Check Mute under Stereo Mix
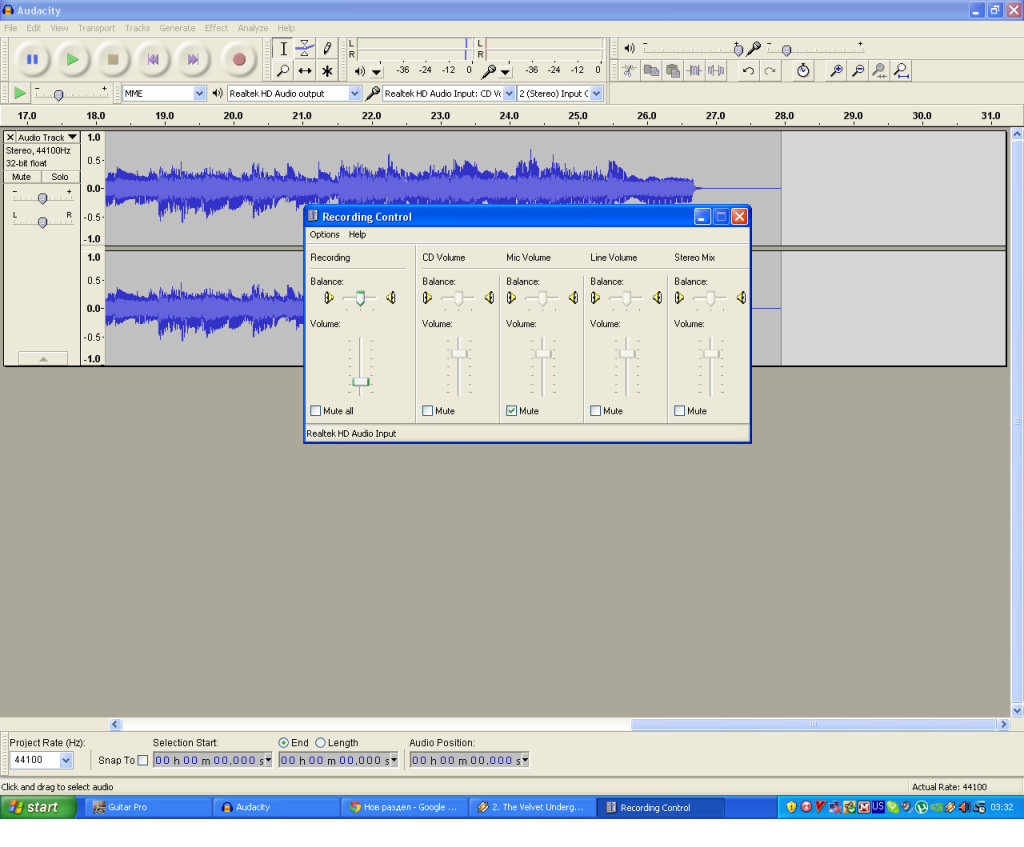Image resolution: width=1024 pixels, height=847 pixels. 680,411
